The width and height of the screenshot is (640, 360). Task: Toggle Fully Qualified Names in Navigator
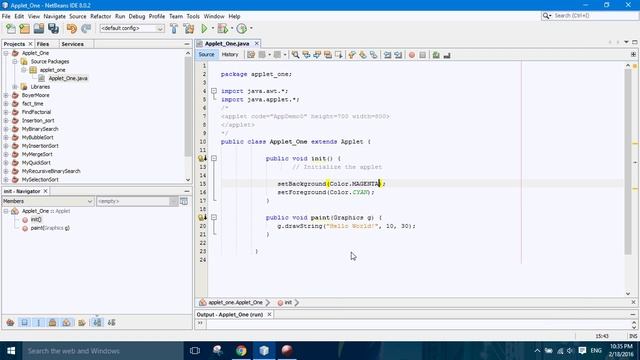tap(82, 323)
